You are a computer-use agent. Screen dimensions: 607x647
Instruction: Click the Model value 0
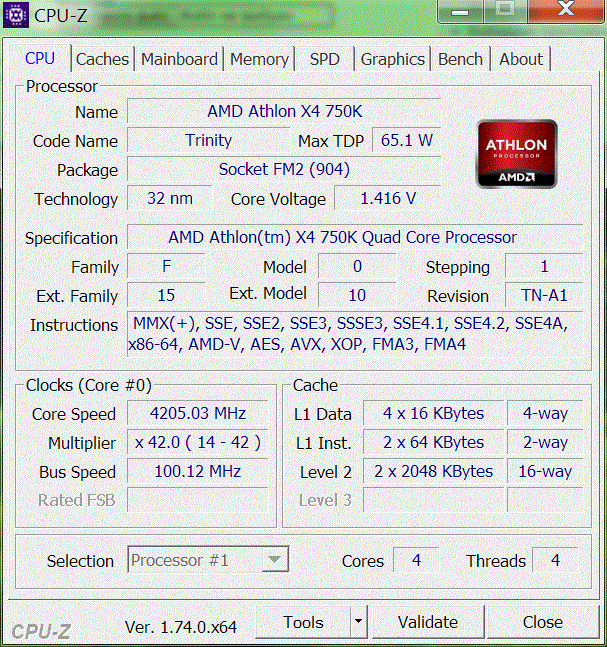coord(357,266)
